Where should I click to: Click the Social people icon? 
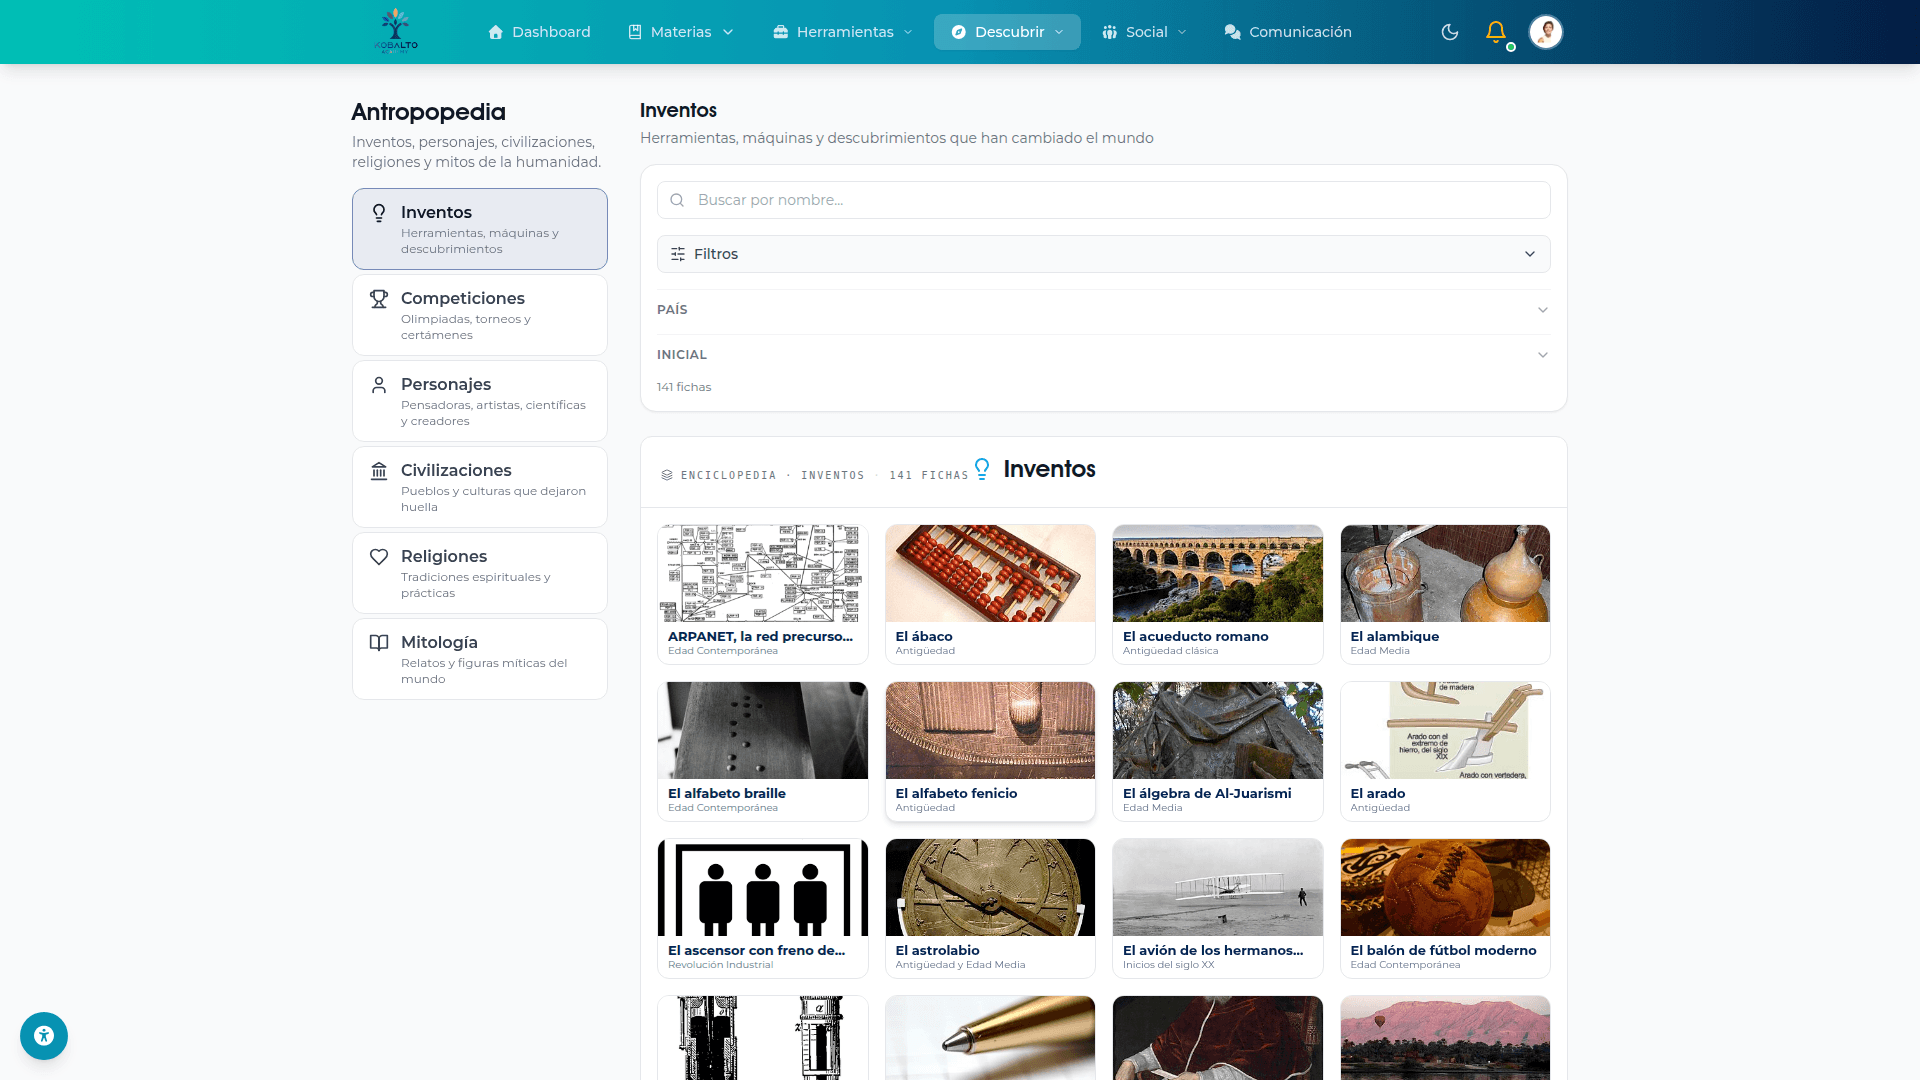click(1109, 32)
